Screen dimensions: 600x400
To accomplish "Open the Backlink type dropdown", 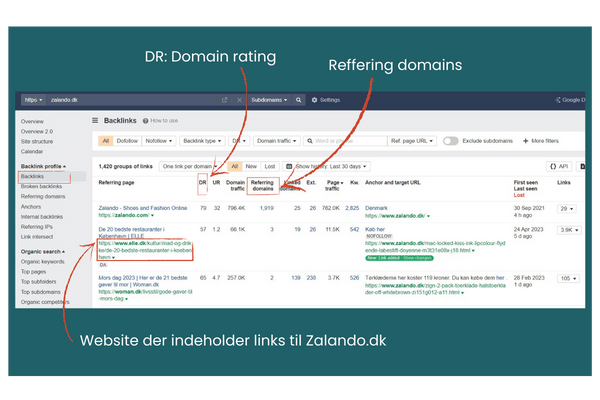I will click(202, 141).
